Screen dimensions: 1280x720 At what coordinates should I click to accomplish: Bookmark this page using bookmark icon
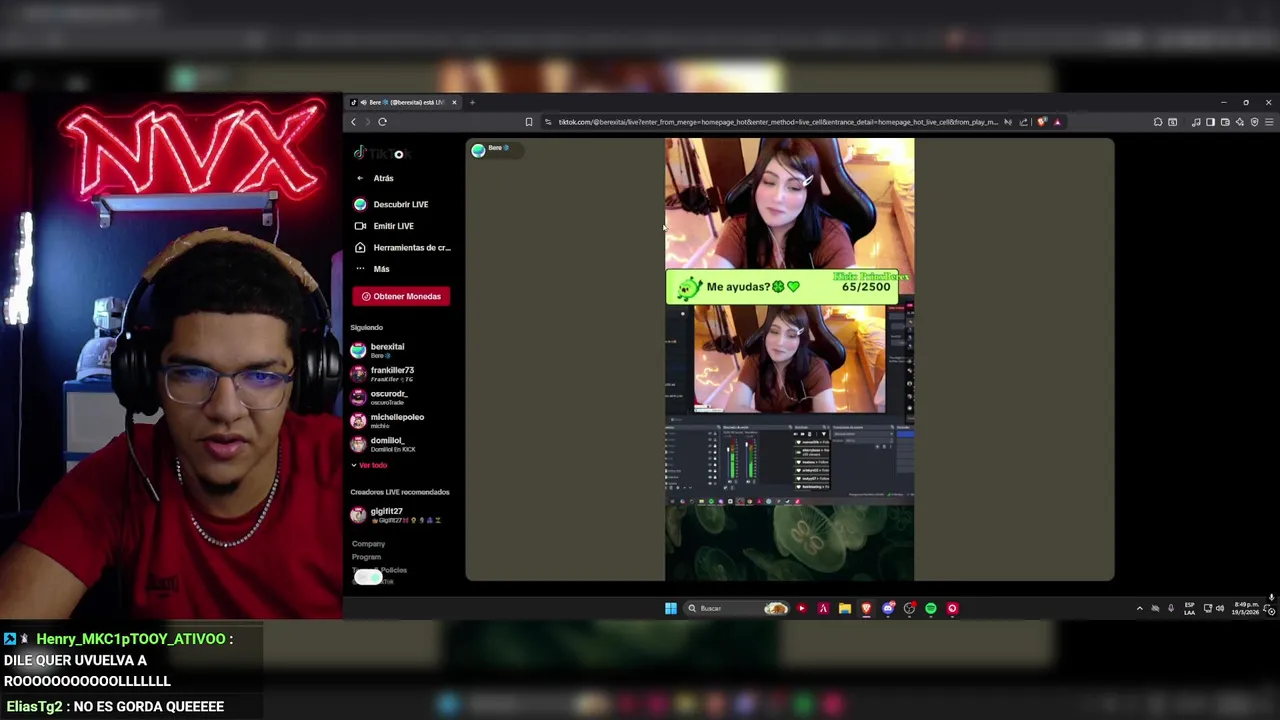[x=529, y=122]
